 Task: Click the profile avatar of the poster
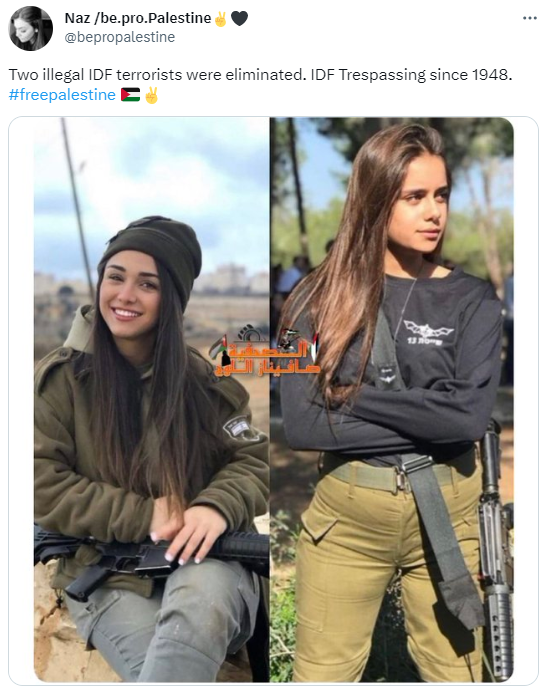point(31,29)
